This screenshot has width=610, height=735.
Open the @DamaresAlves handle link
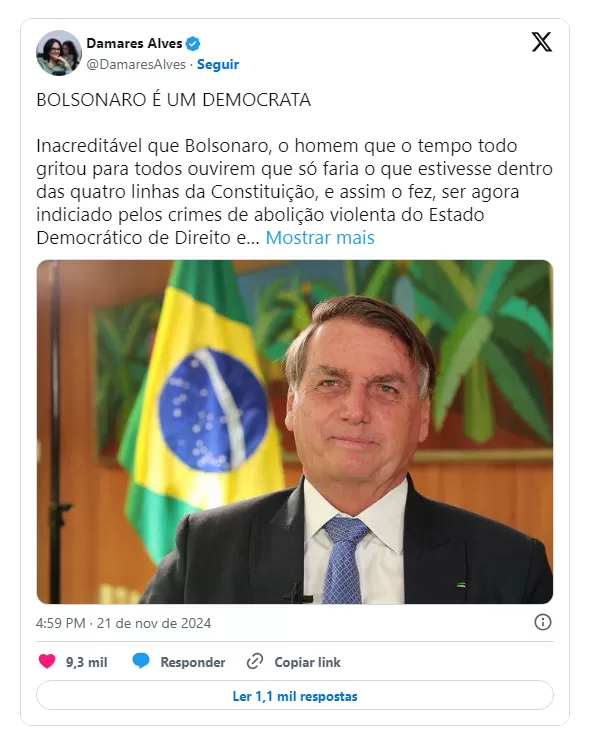(x=136, y=64)
